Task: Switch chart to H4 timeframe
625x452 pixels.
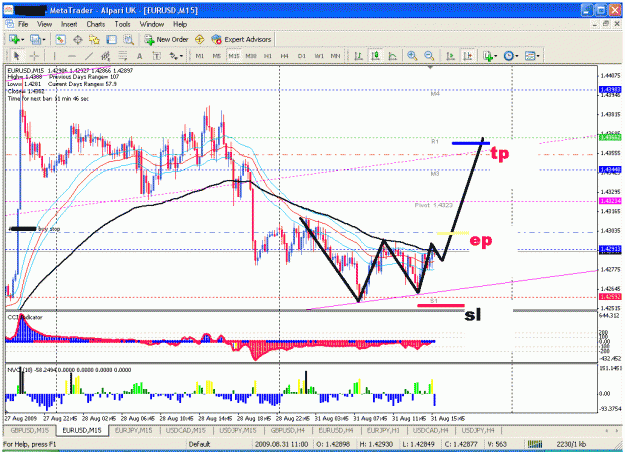Action: click(x=284, y=56)
